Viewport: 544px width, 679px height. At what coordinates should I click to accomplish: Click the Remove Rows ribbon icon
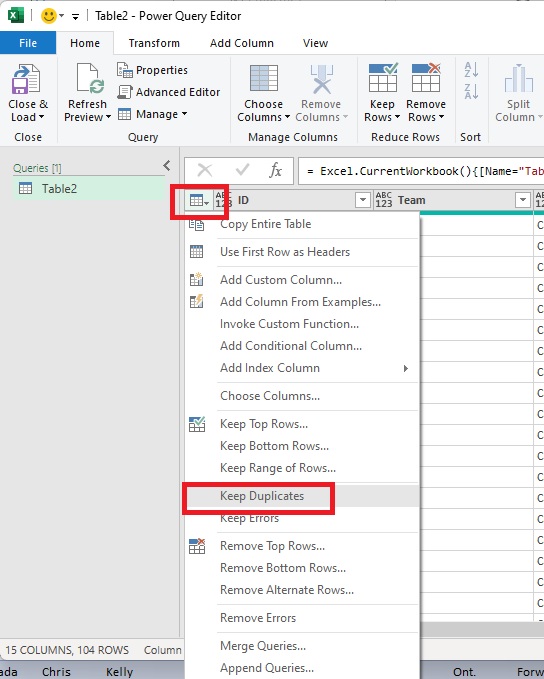(426, 77)
